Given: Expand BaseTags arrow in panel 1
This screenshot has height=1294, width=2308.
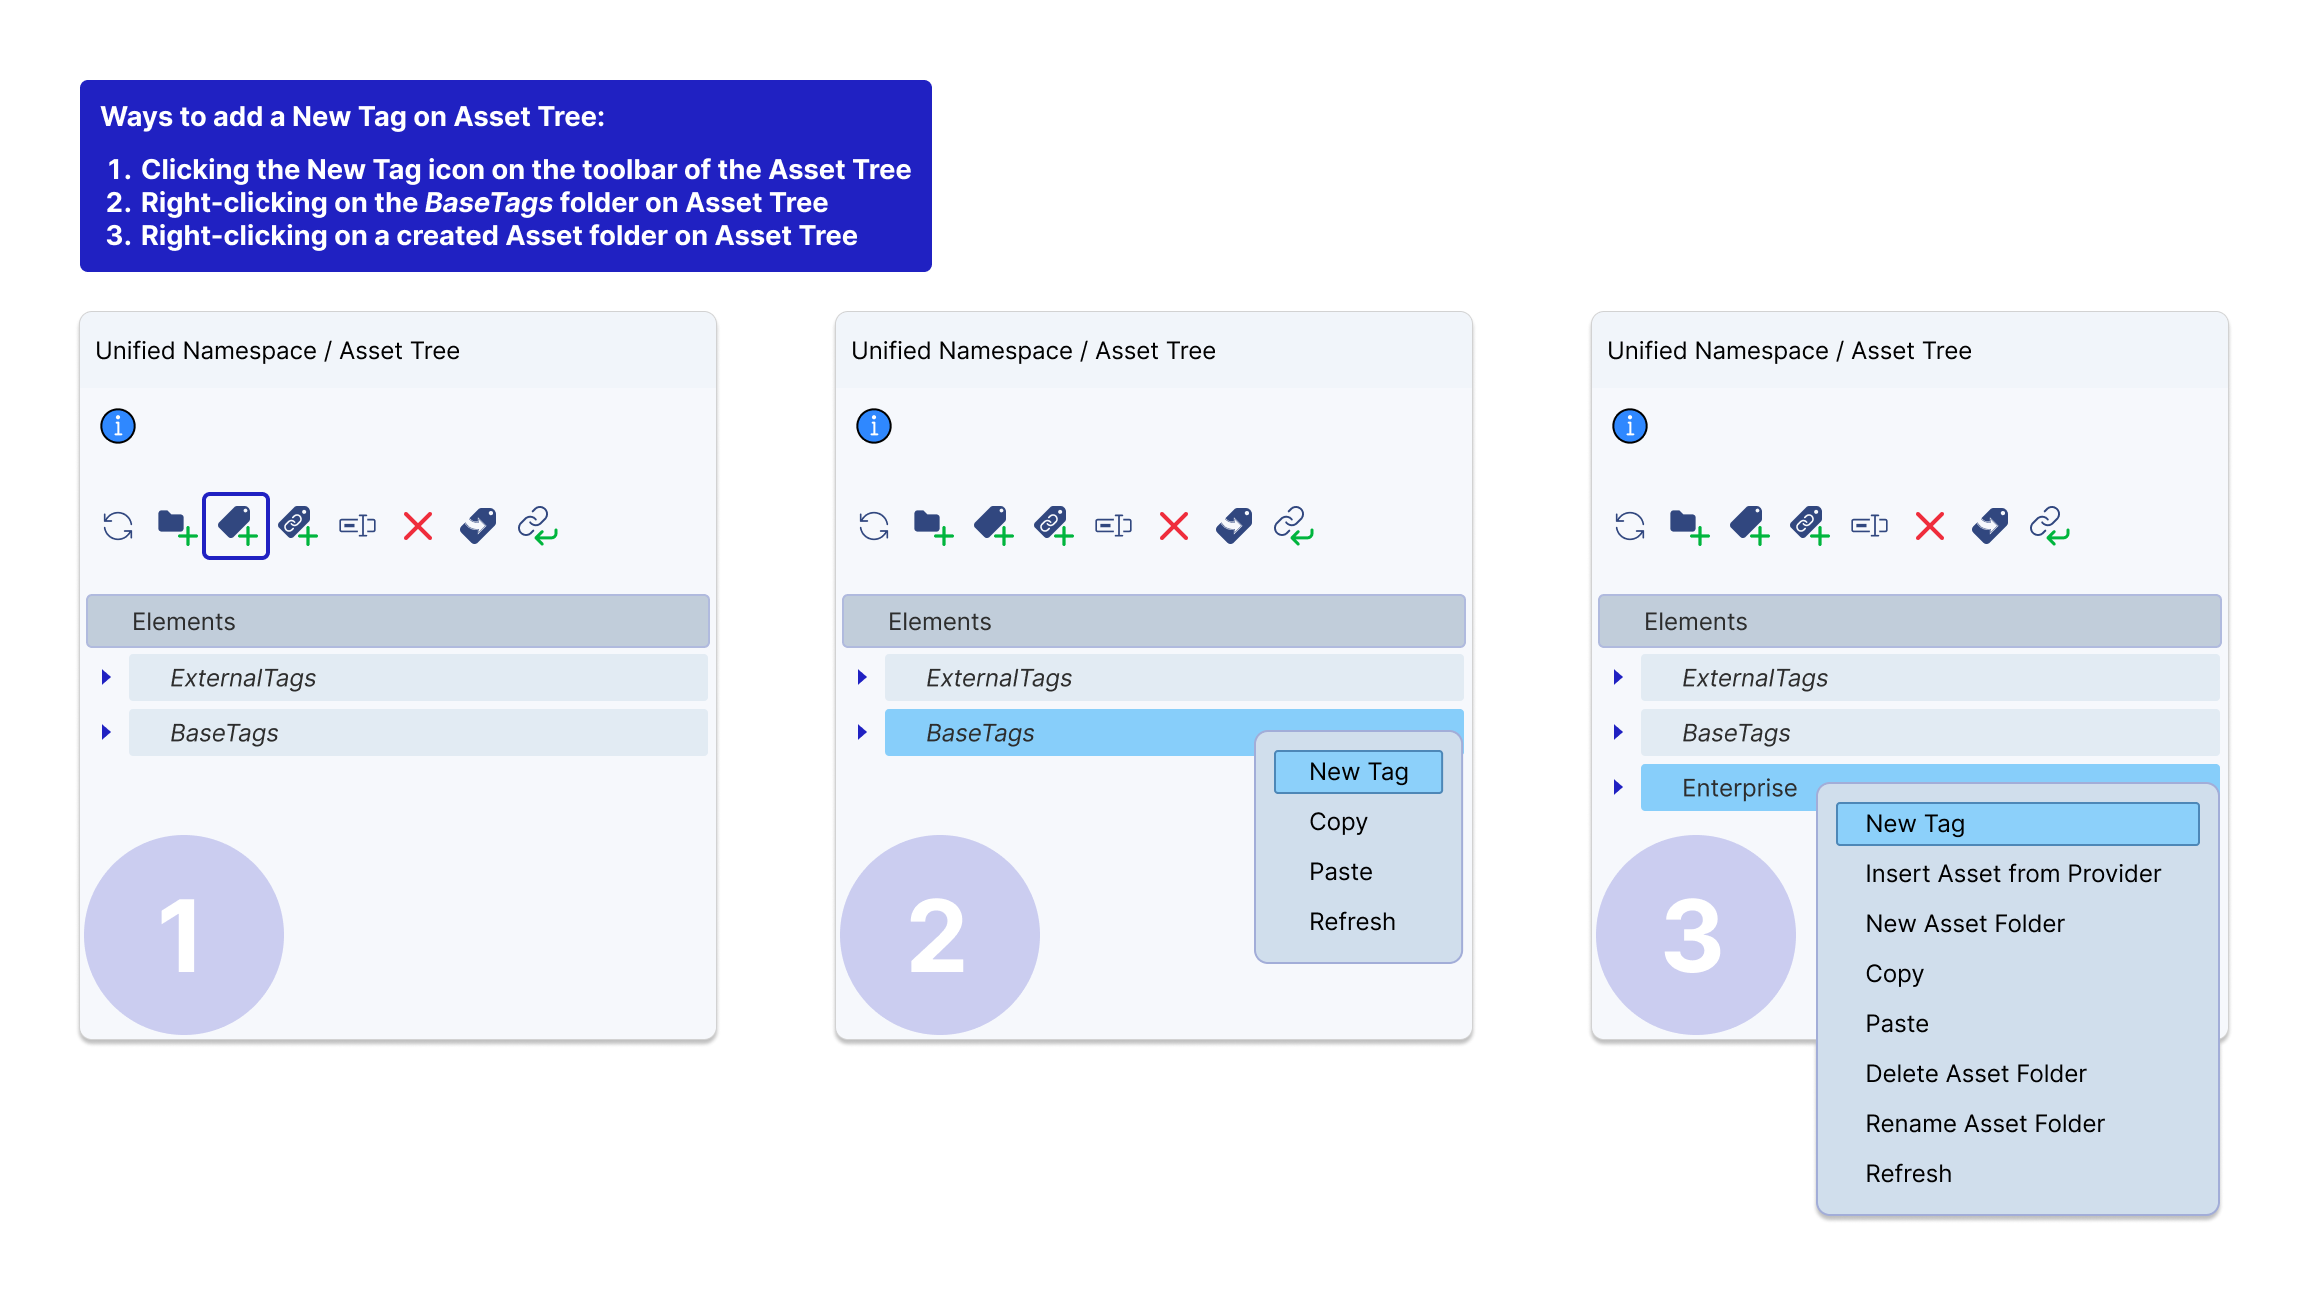Looking at the screenshot, I should click(106, 732).
